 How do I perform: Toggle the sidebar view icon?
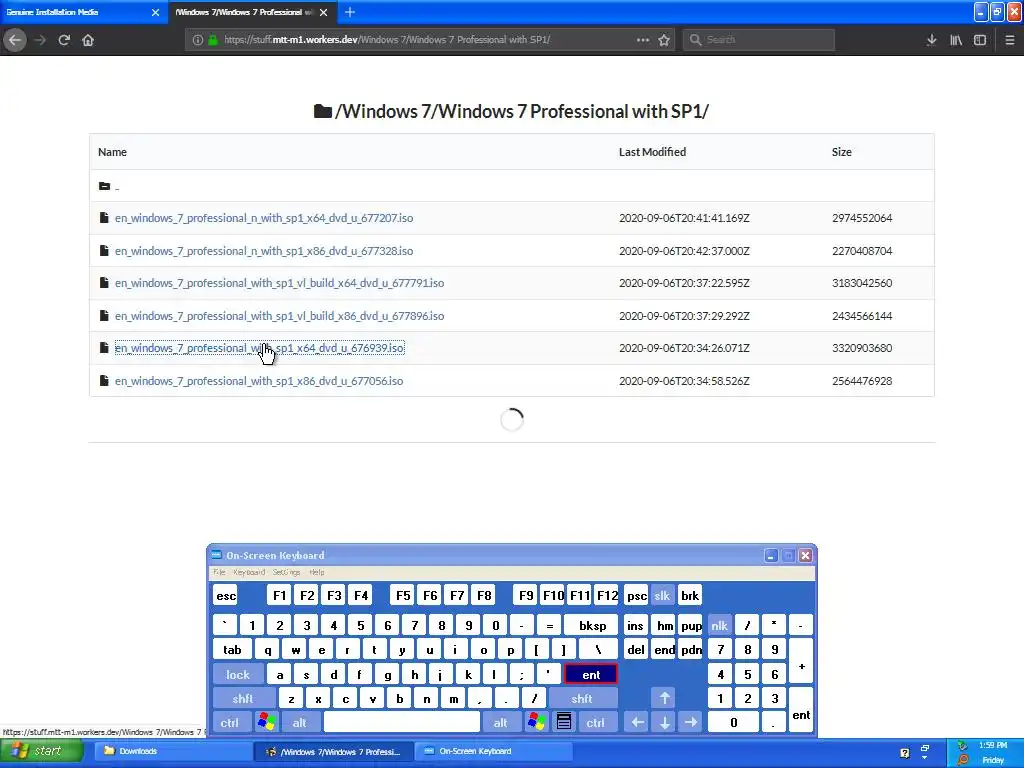(980, 40)
